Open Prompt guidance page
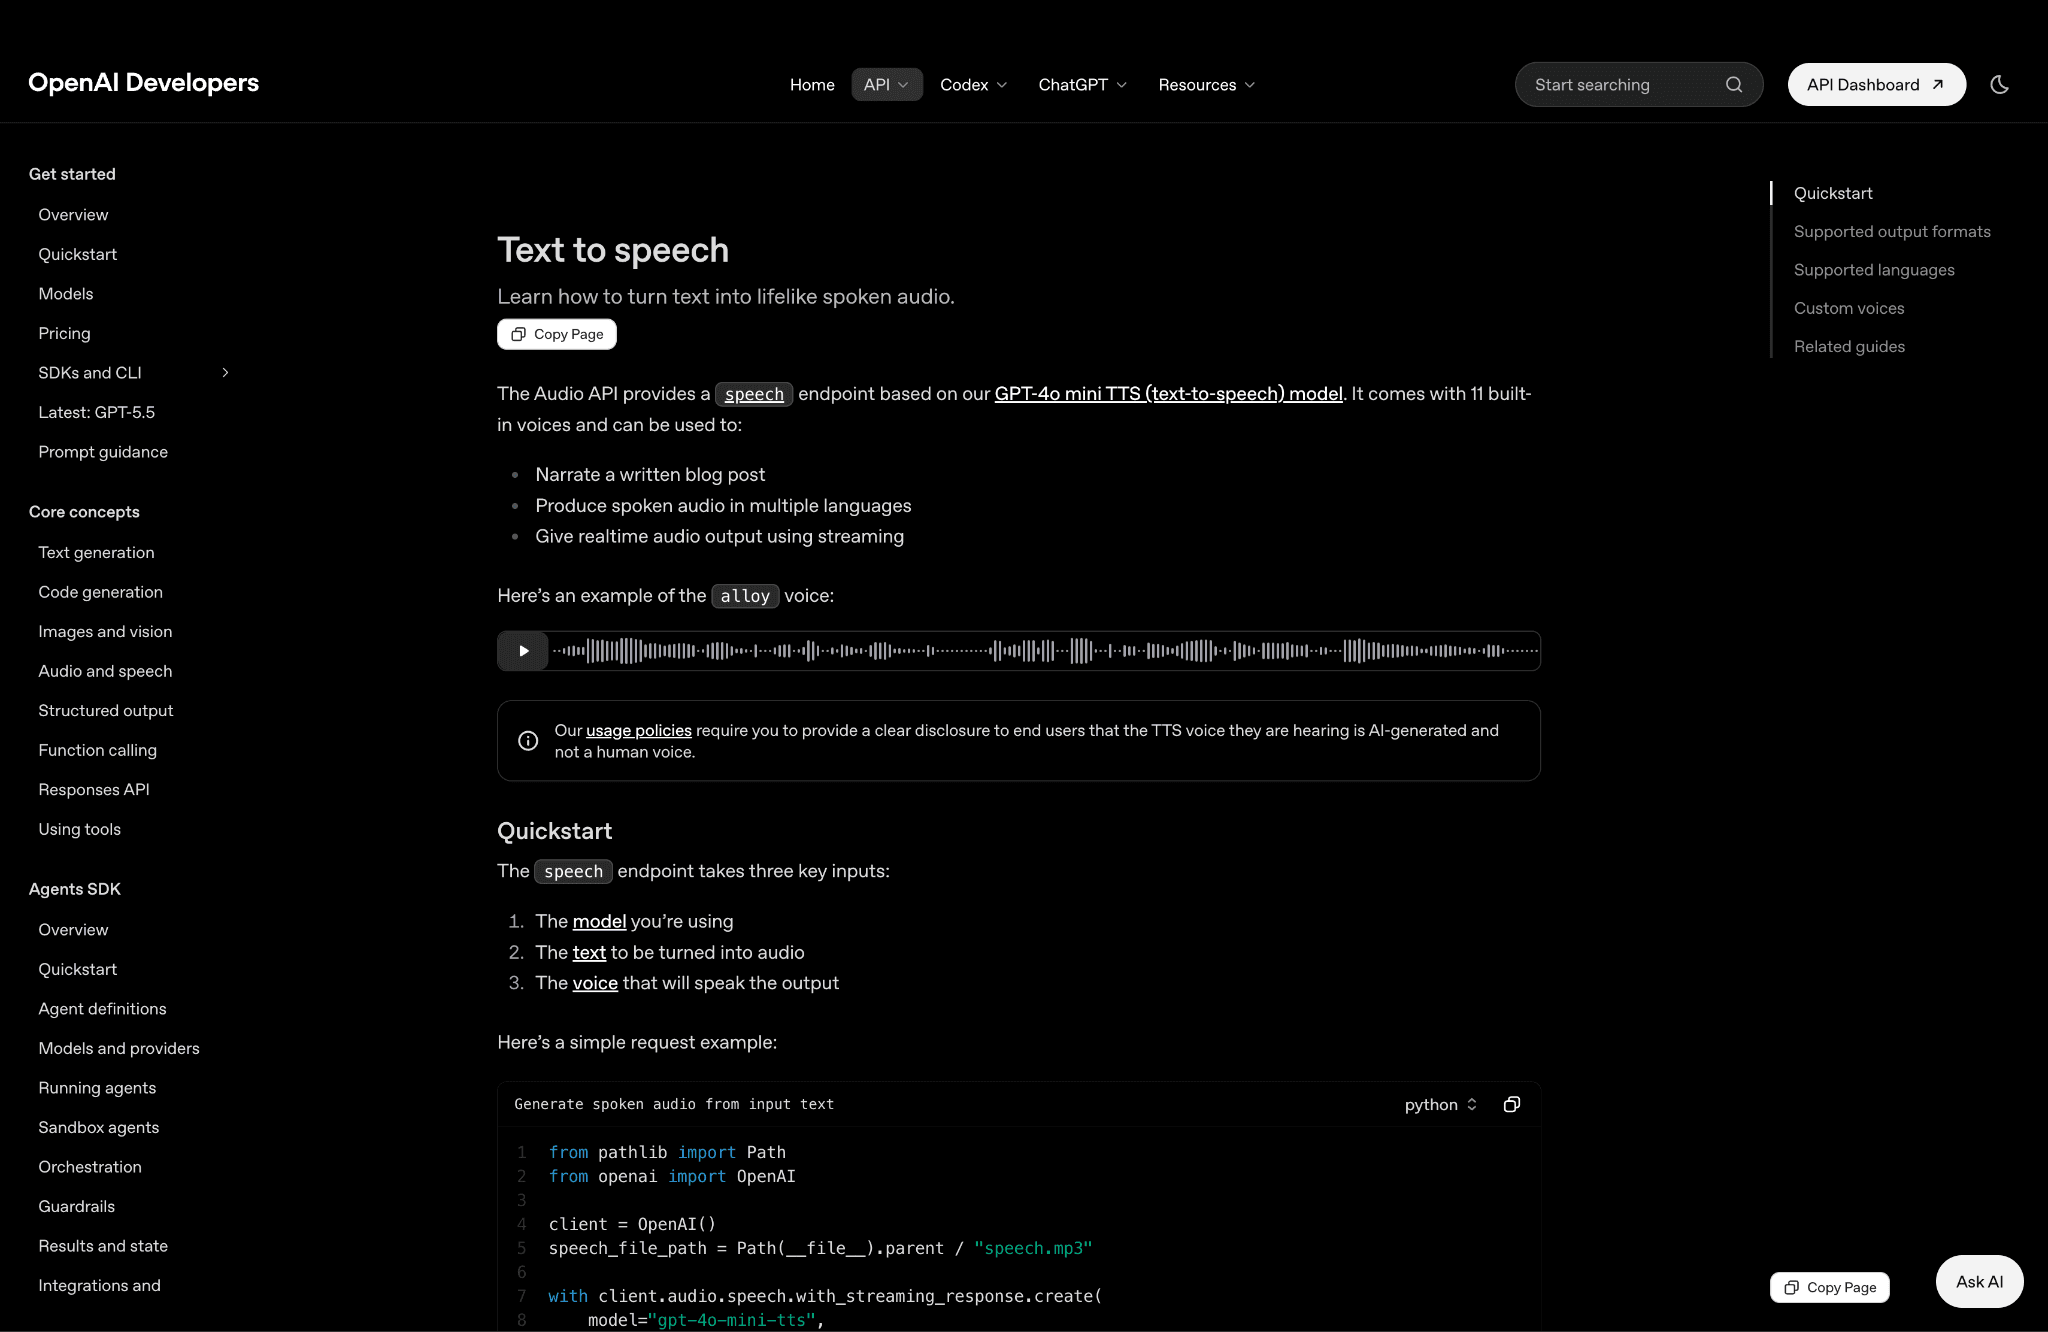The image size is (2048, 1332). [x=103, y=452]
